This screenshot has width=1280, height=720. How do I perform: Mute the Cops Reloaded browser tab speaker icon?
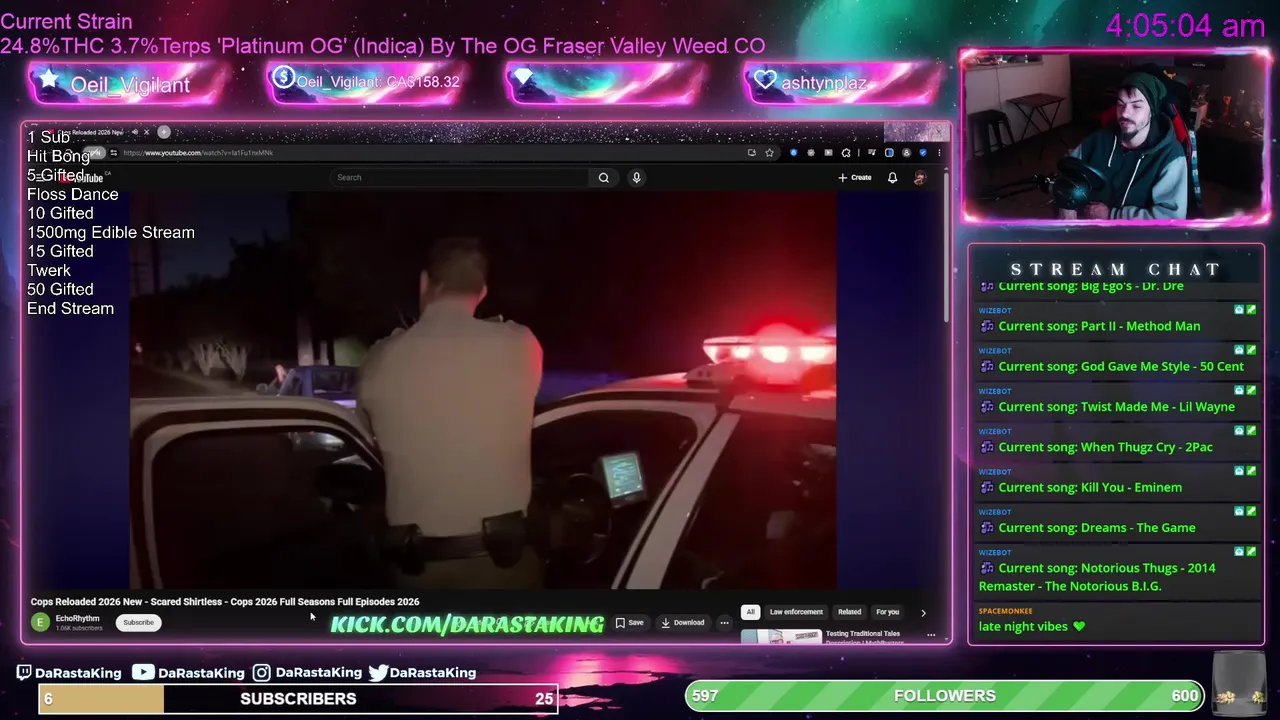pyautogui.click(x=135, y=132)
